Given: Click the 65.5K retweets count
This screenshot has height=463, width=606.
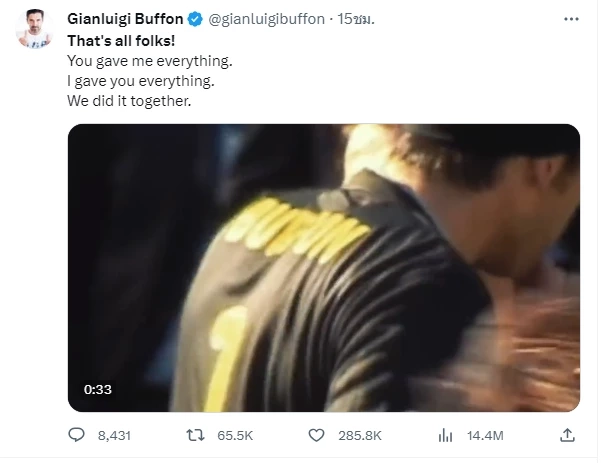Looking at the screenshot, I should pyautogui.click(x=236, y=435).
